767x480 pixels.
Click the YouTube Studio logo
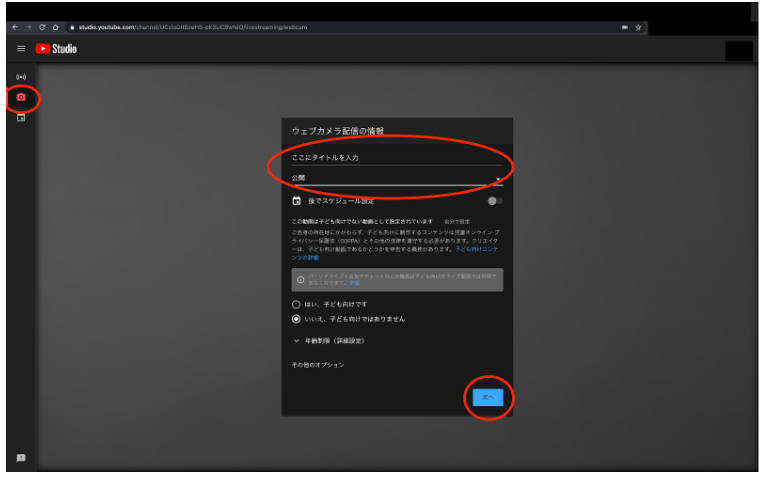[x=56, y=48]
